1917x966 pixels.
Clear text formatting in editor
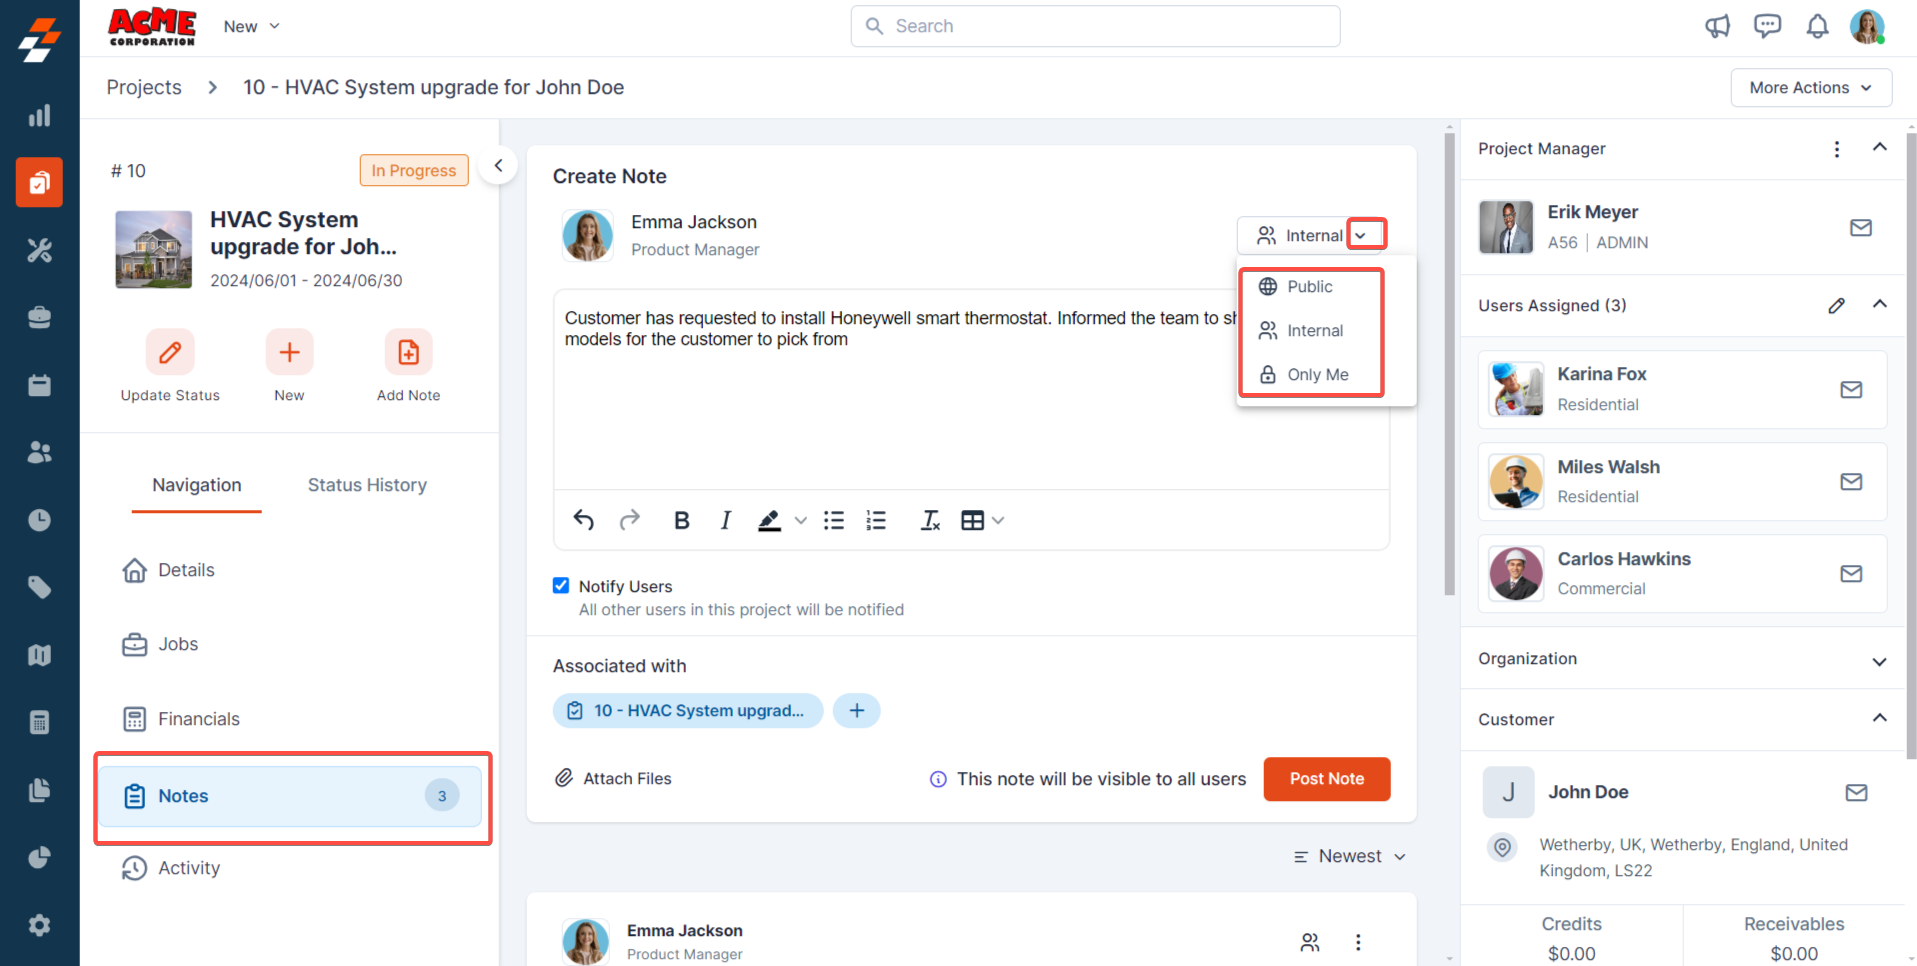[930, 520]
